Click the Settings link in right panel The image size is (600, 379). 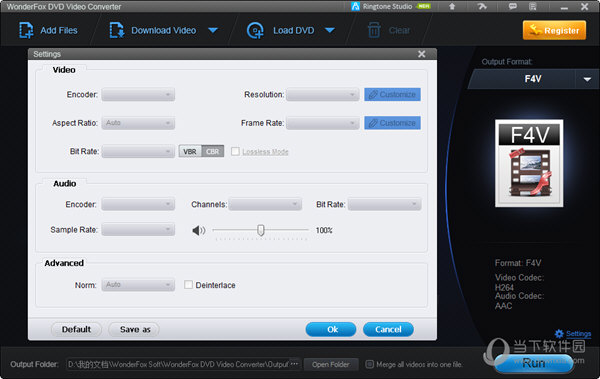[578, 334]
